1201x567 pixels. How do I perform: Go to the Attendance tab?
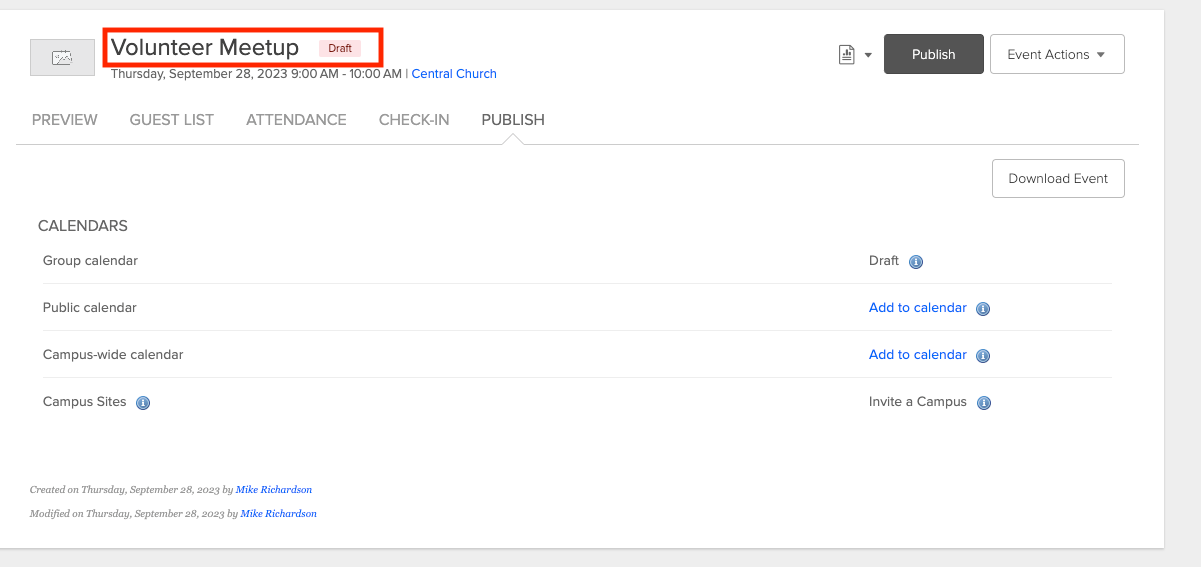[x=296, y=120]
